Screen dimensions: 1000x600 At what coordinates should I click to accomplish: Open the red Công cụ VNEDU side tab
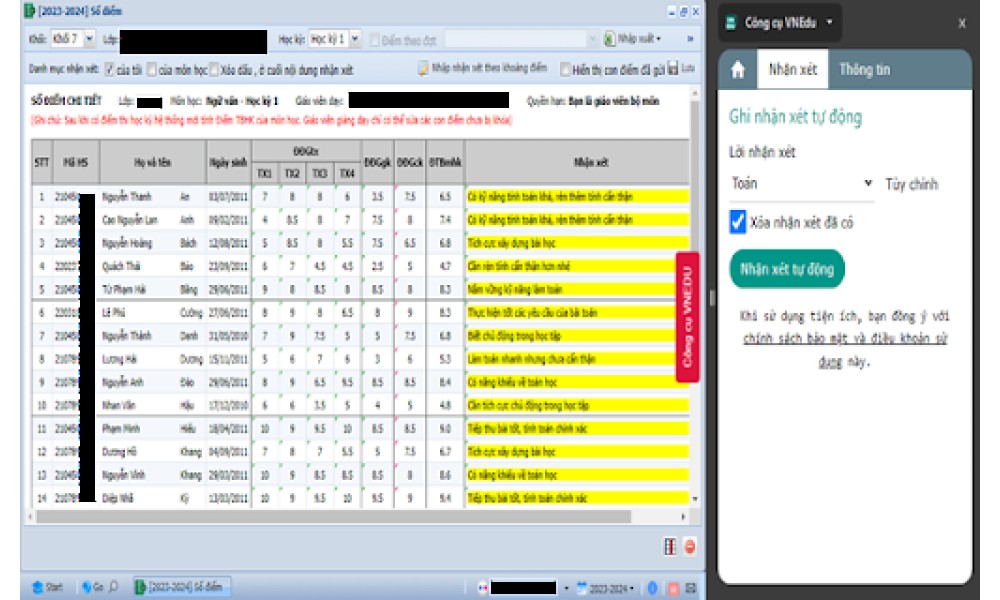[688, 317]
